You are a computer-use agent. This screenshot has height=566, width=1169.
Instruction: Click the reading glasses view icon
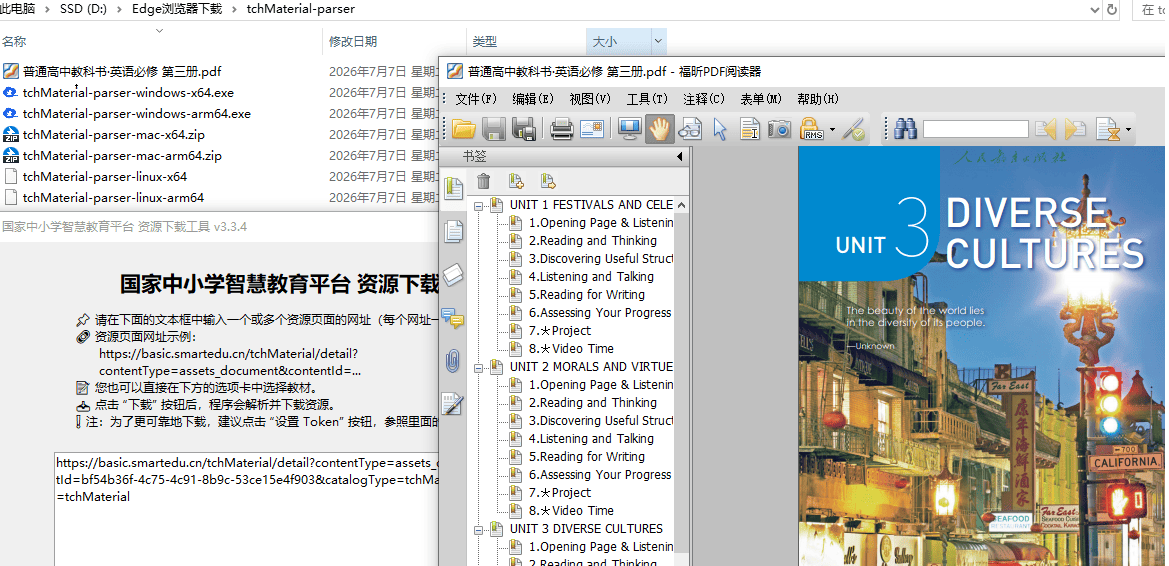[690, 129]
